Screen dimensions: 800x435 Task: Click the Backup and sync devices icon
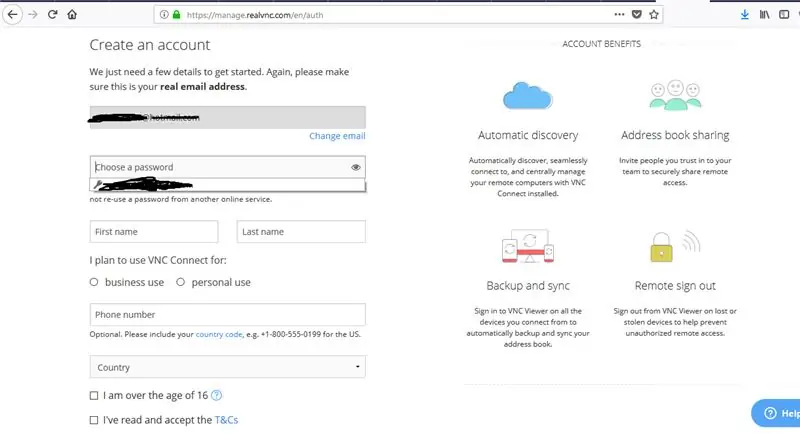click(x=528, y=246)
